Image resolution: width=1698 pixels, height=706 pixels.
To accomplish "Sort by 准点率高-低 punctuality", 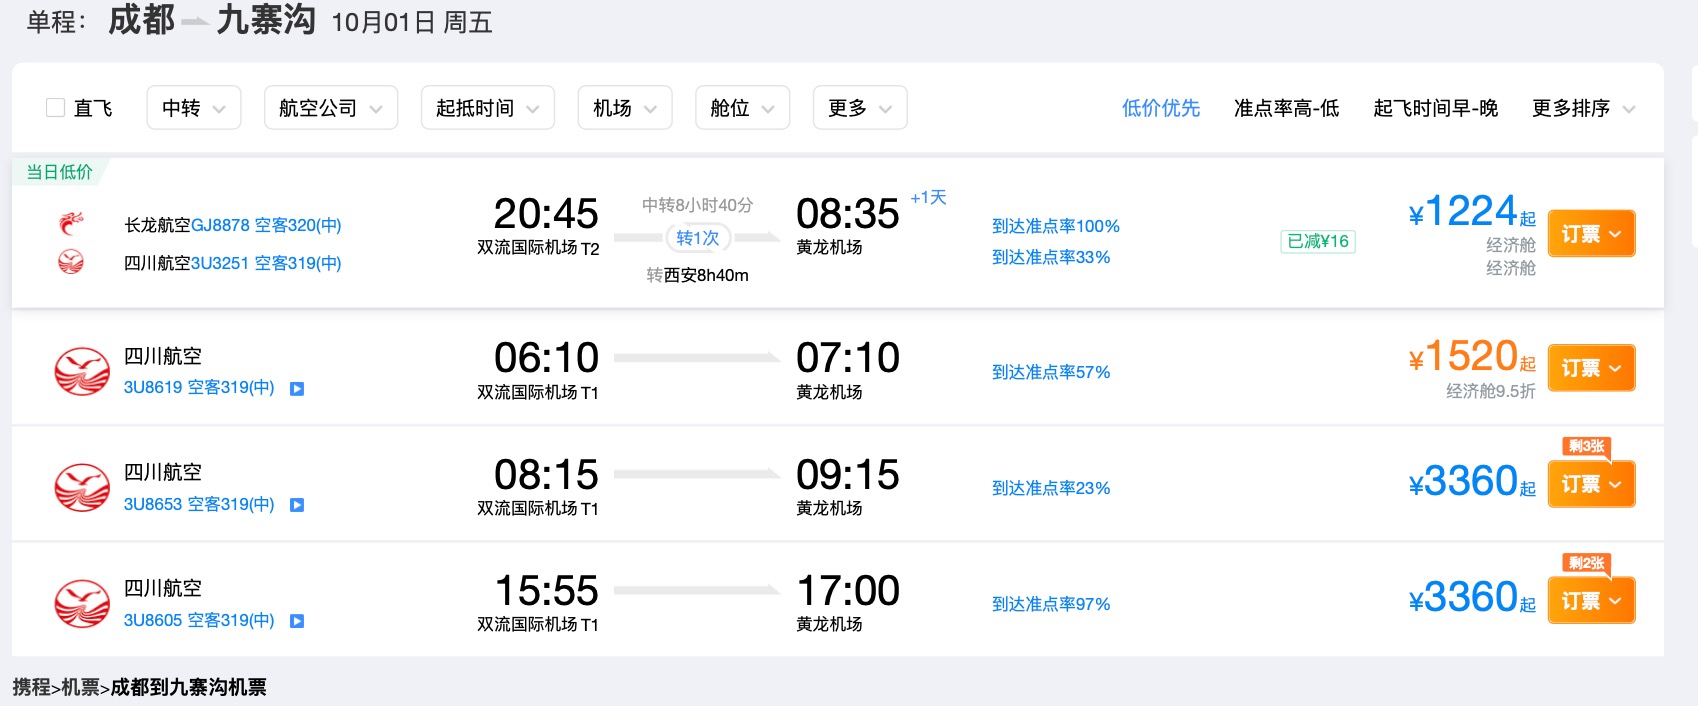I will coord(1286,108).
